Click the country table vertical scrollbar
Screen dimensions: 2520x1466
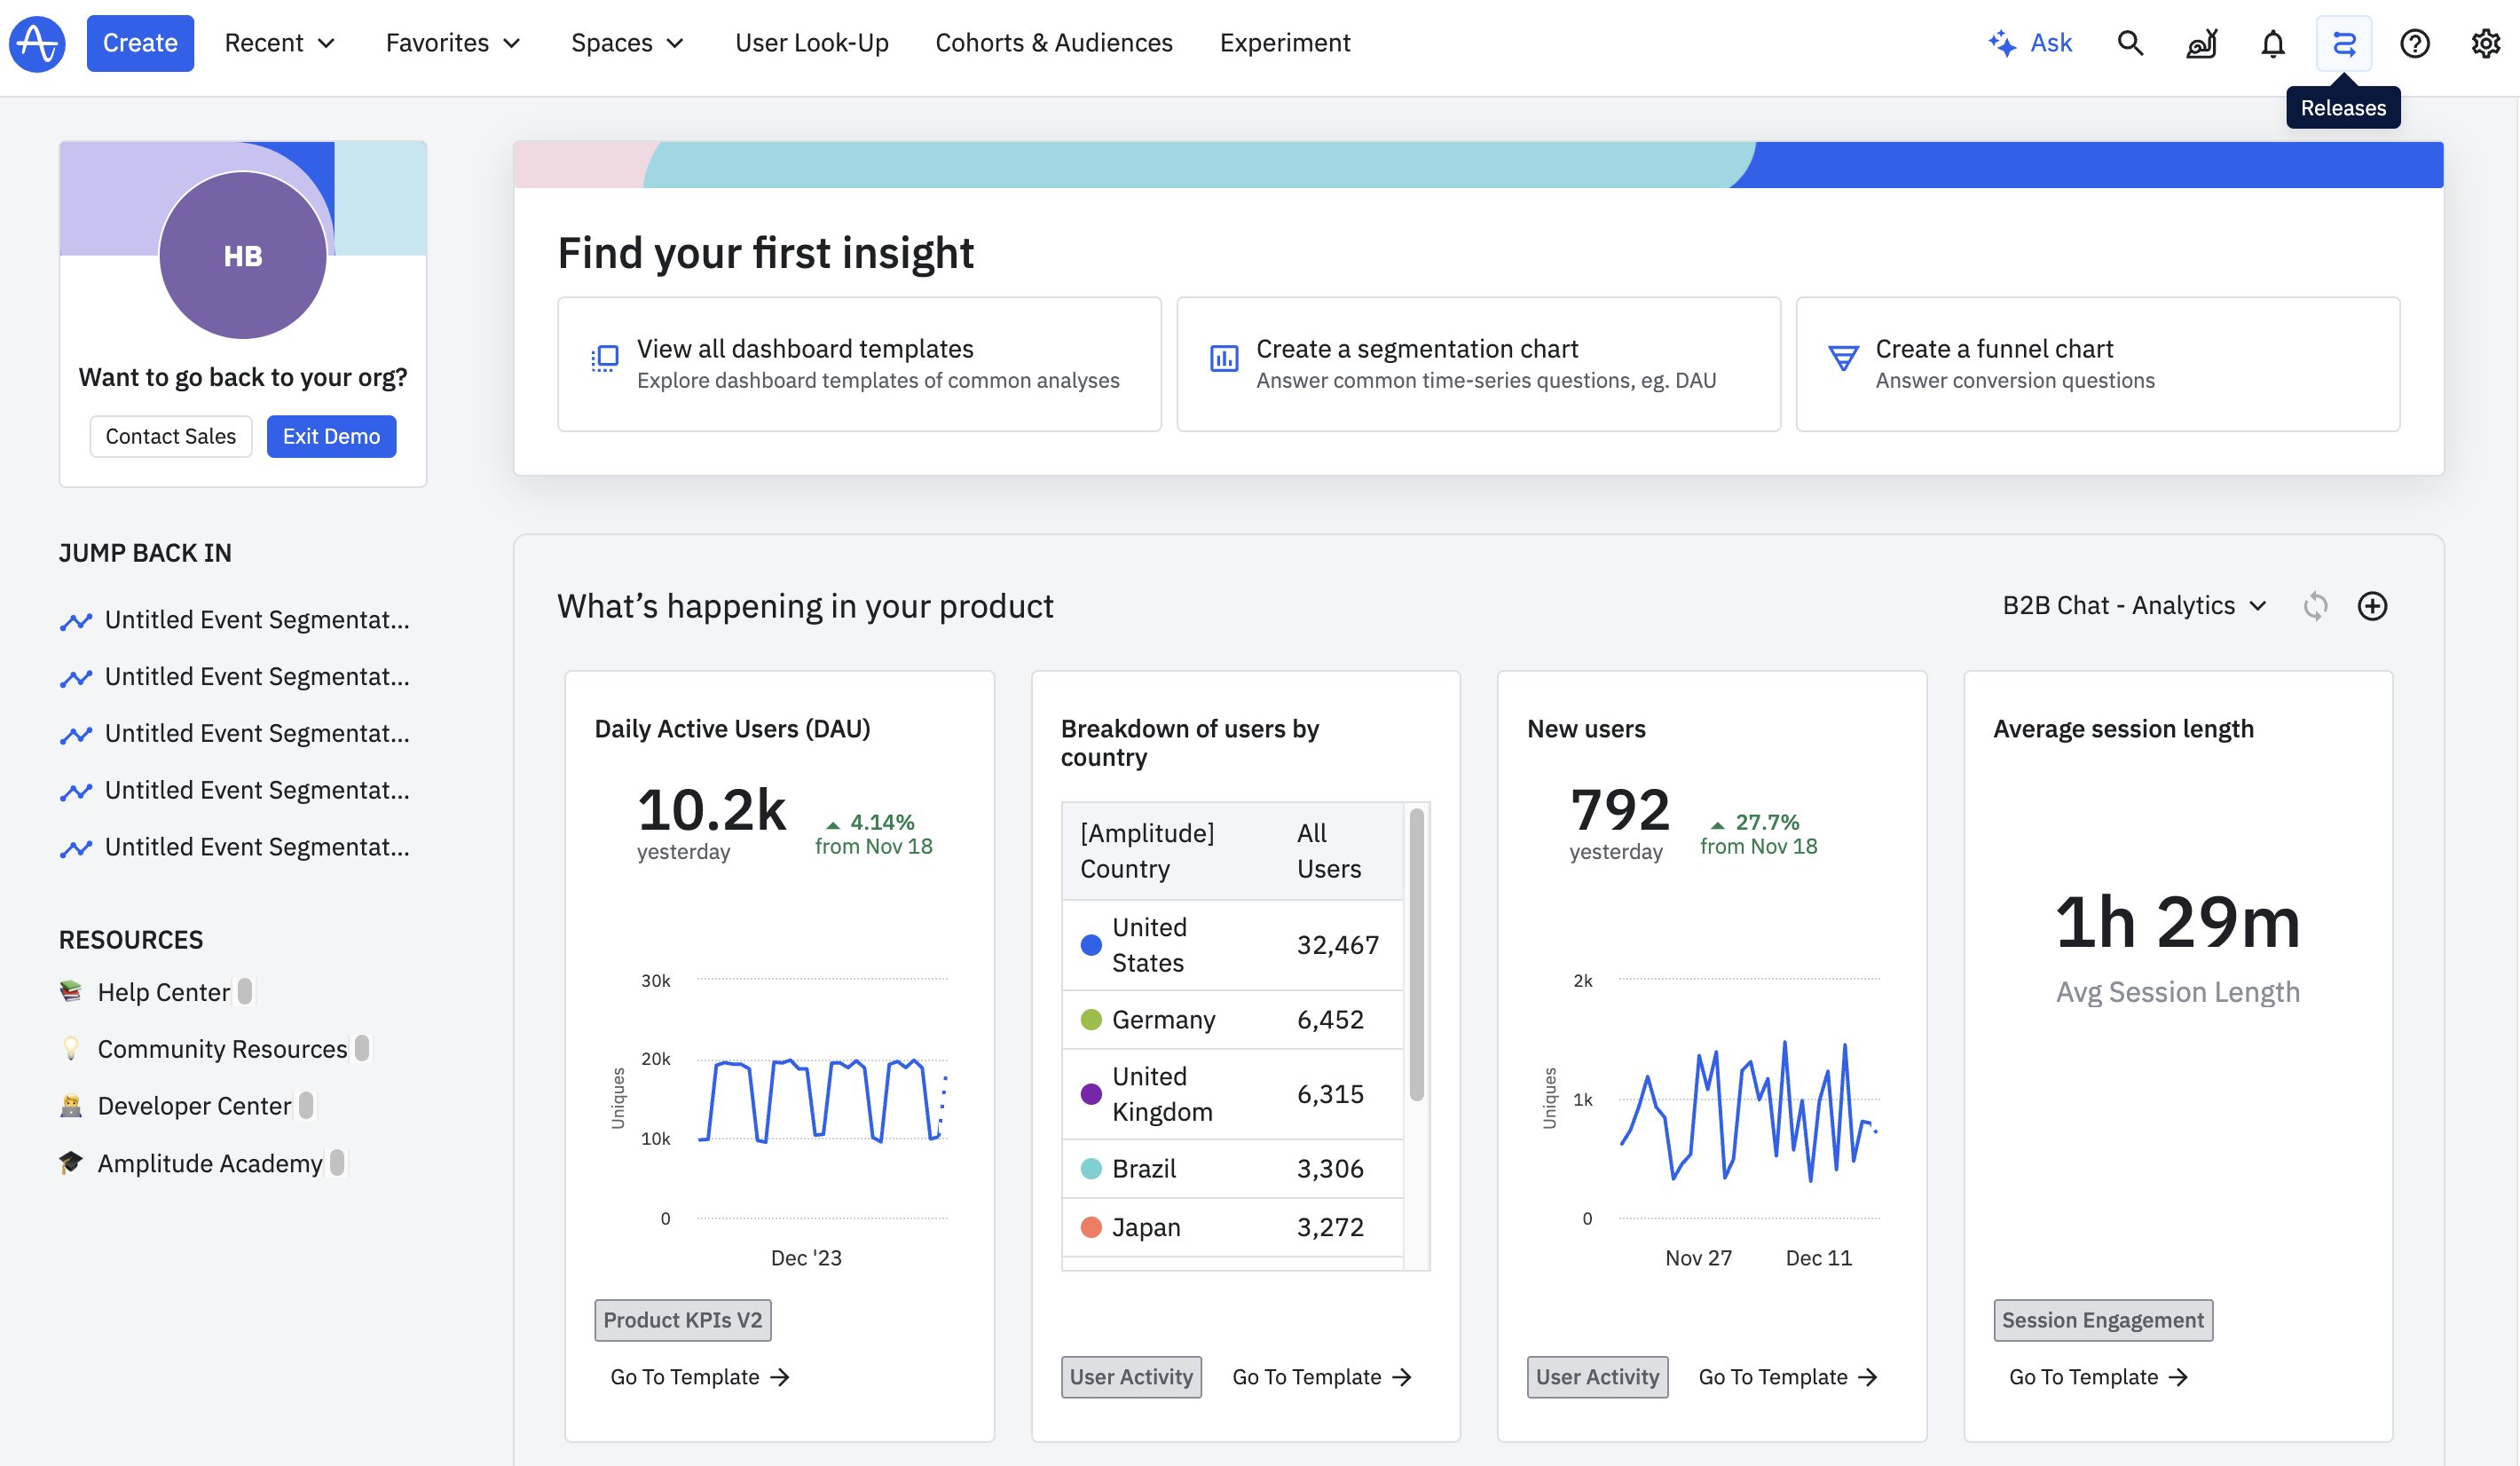coord(1416,955)
